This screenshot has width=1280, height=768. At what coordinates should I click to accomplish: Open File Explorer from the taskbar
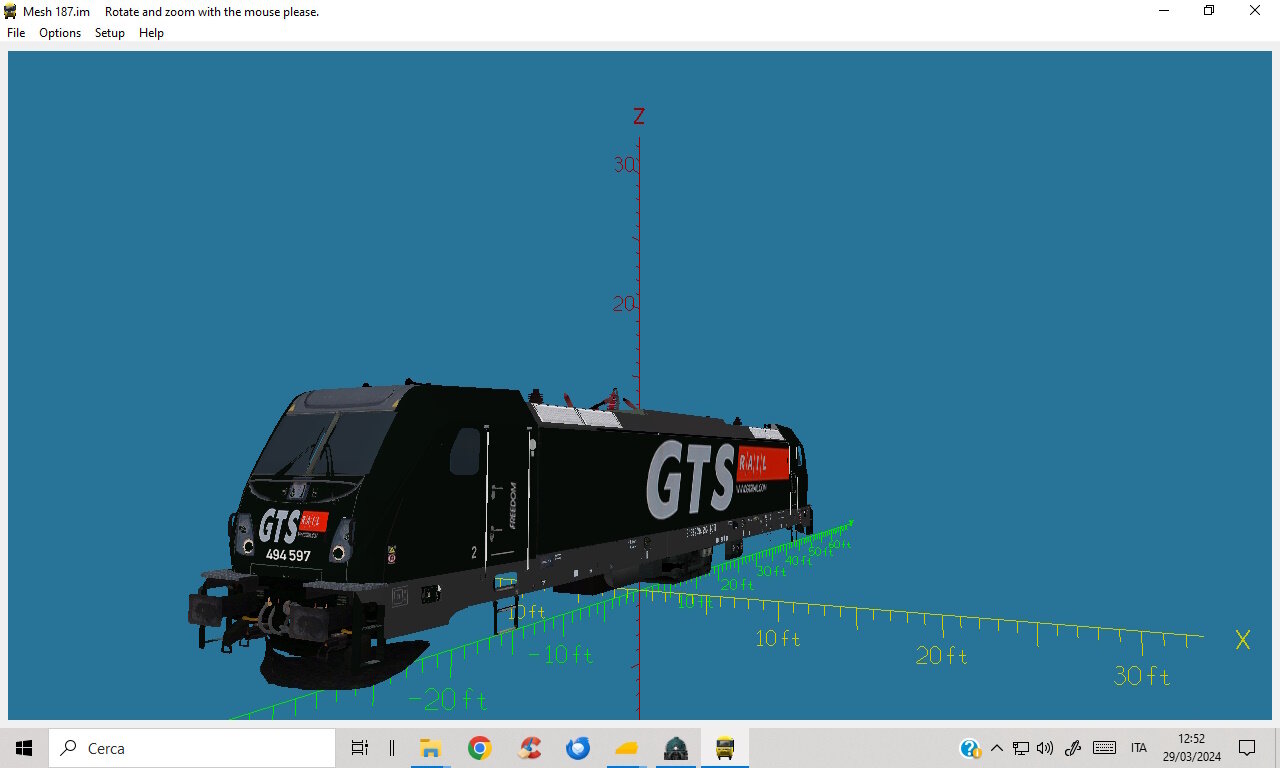pos(430,748)
